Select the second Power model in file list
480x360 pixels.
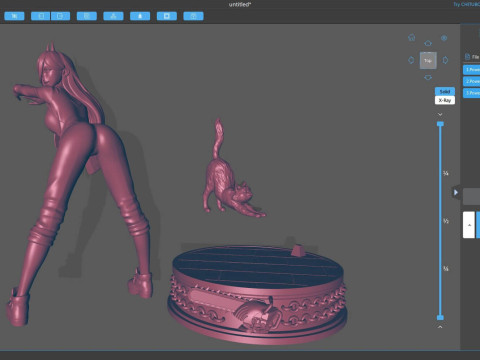471,81
